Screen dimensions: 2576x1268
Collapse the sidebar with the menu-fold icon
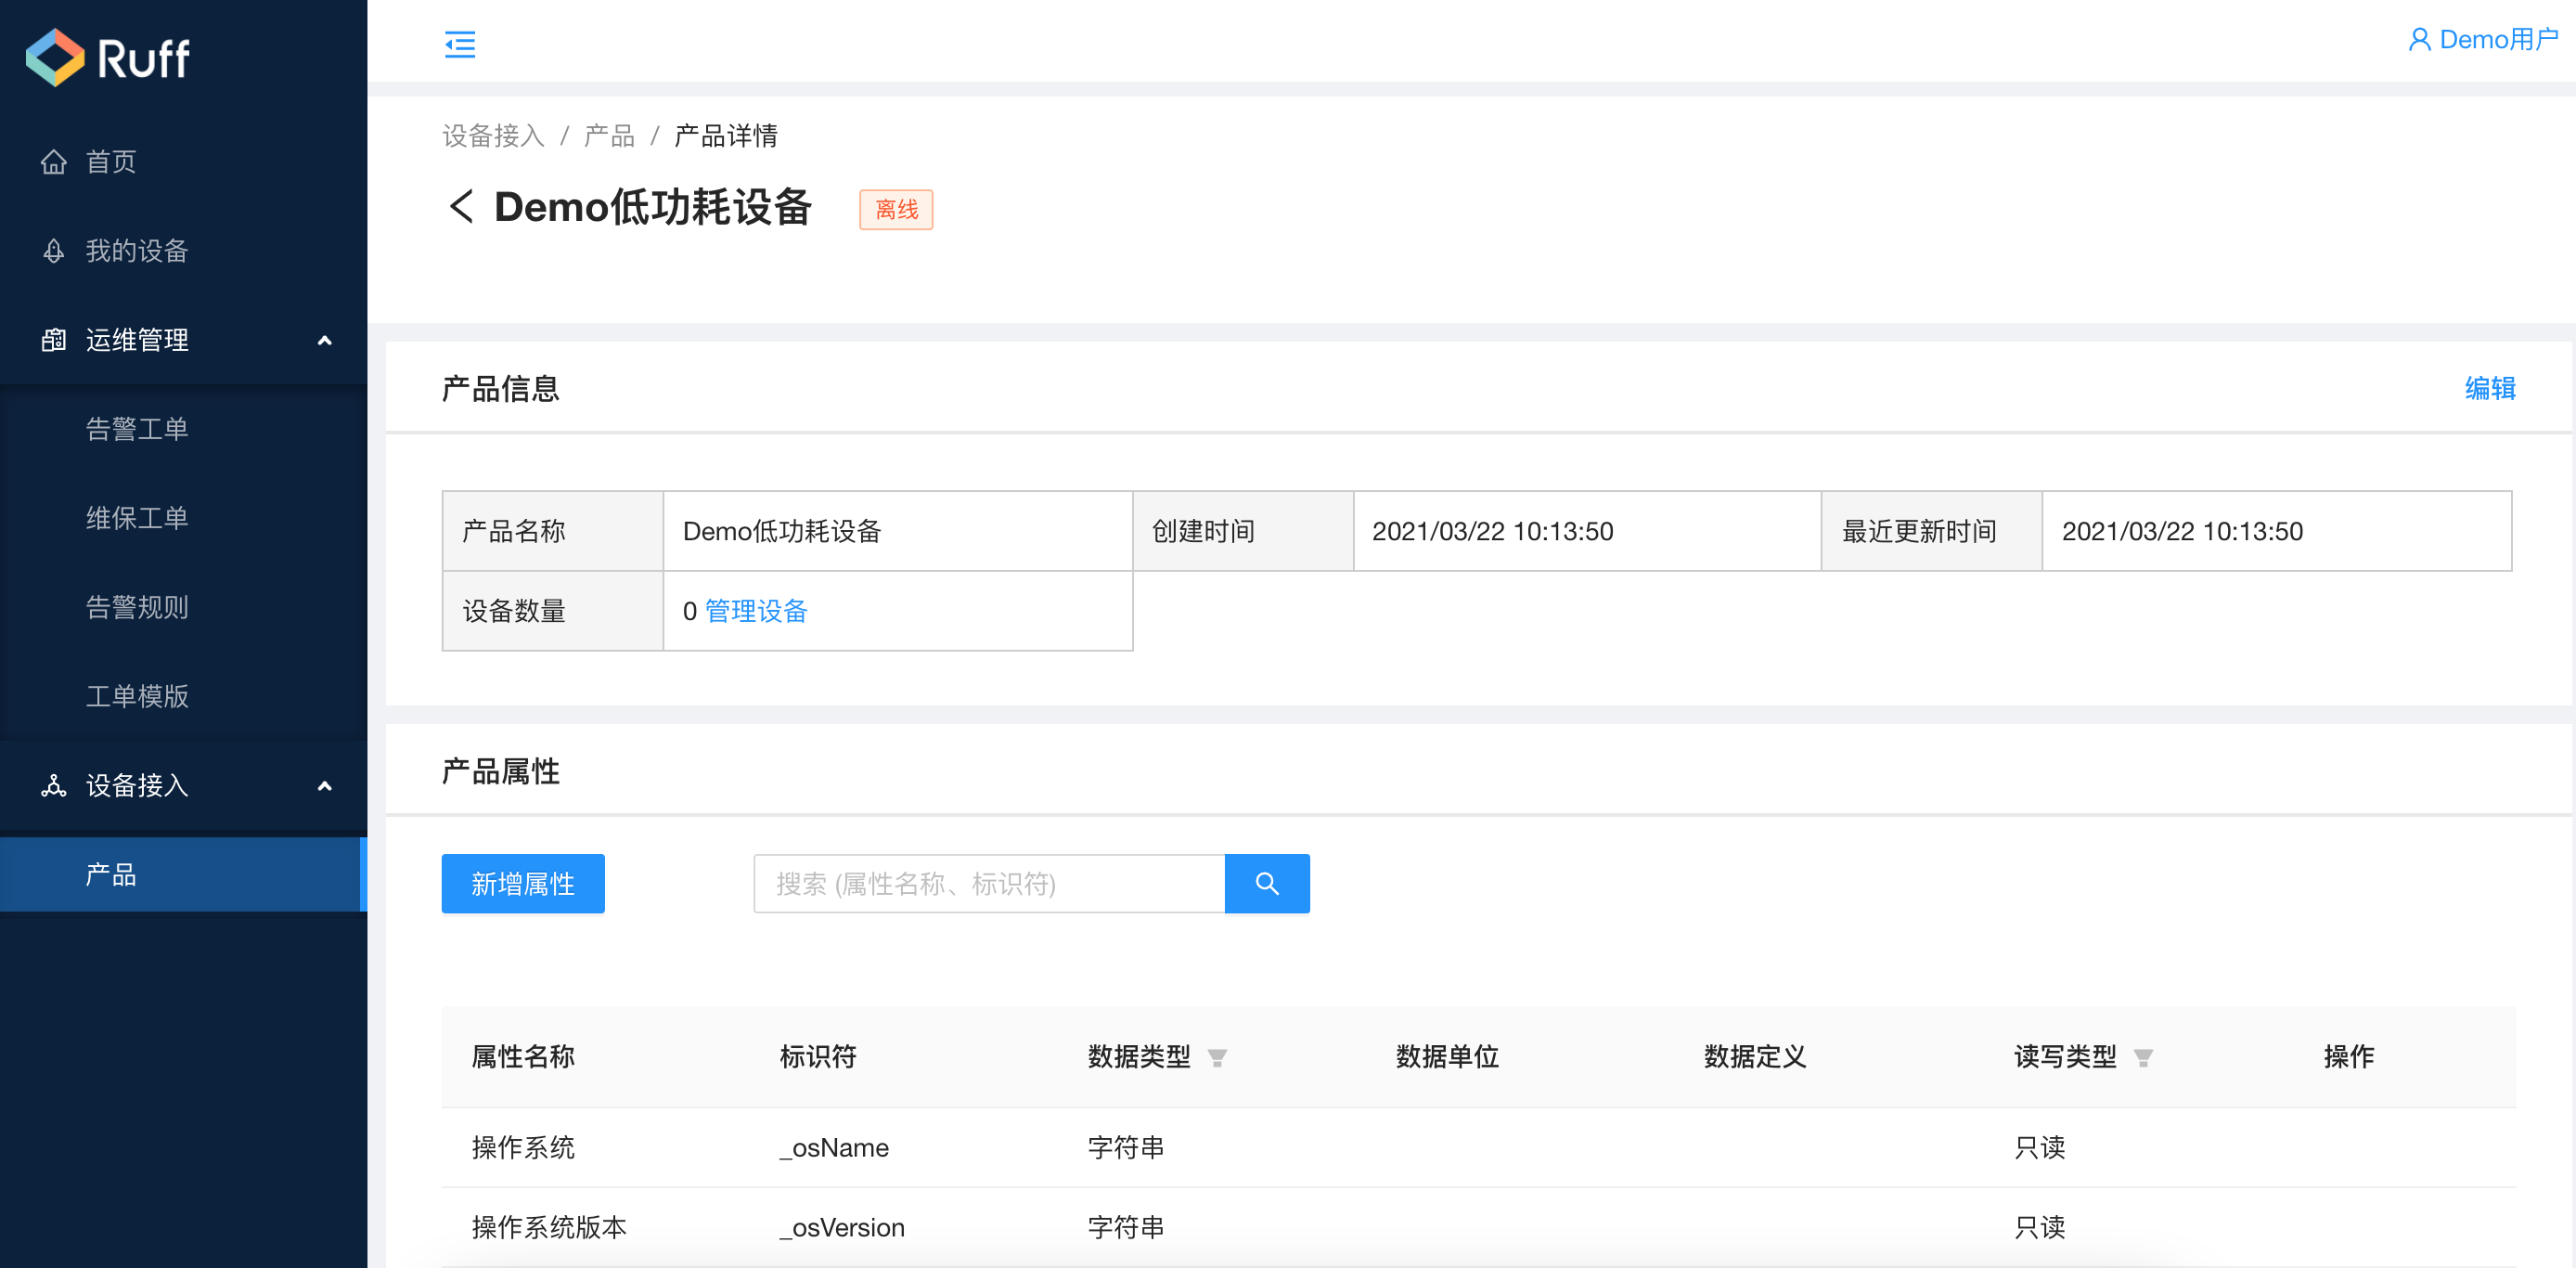pos(459,44)
